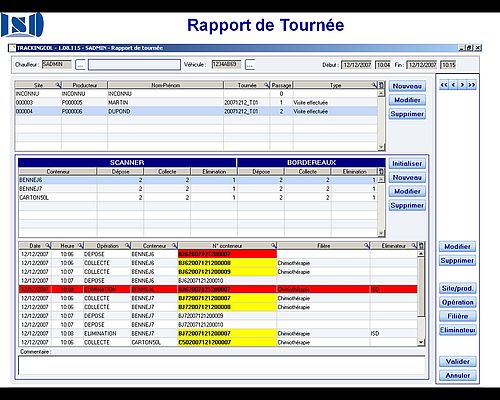Click the Véhicule field 1234AB69
Image resolution: width=500 pixels, height=400 pixels.
[226, 64]
